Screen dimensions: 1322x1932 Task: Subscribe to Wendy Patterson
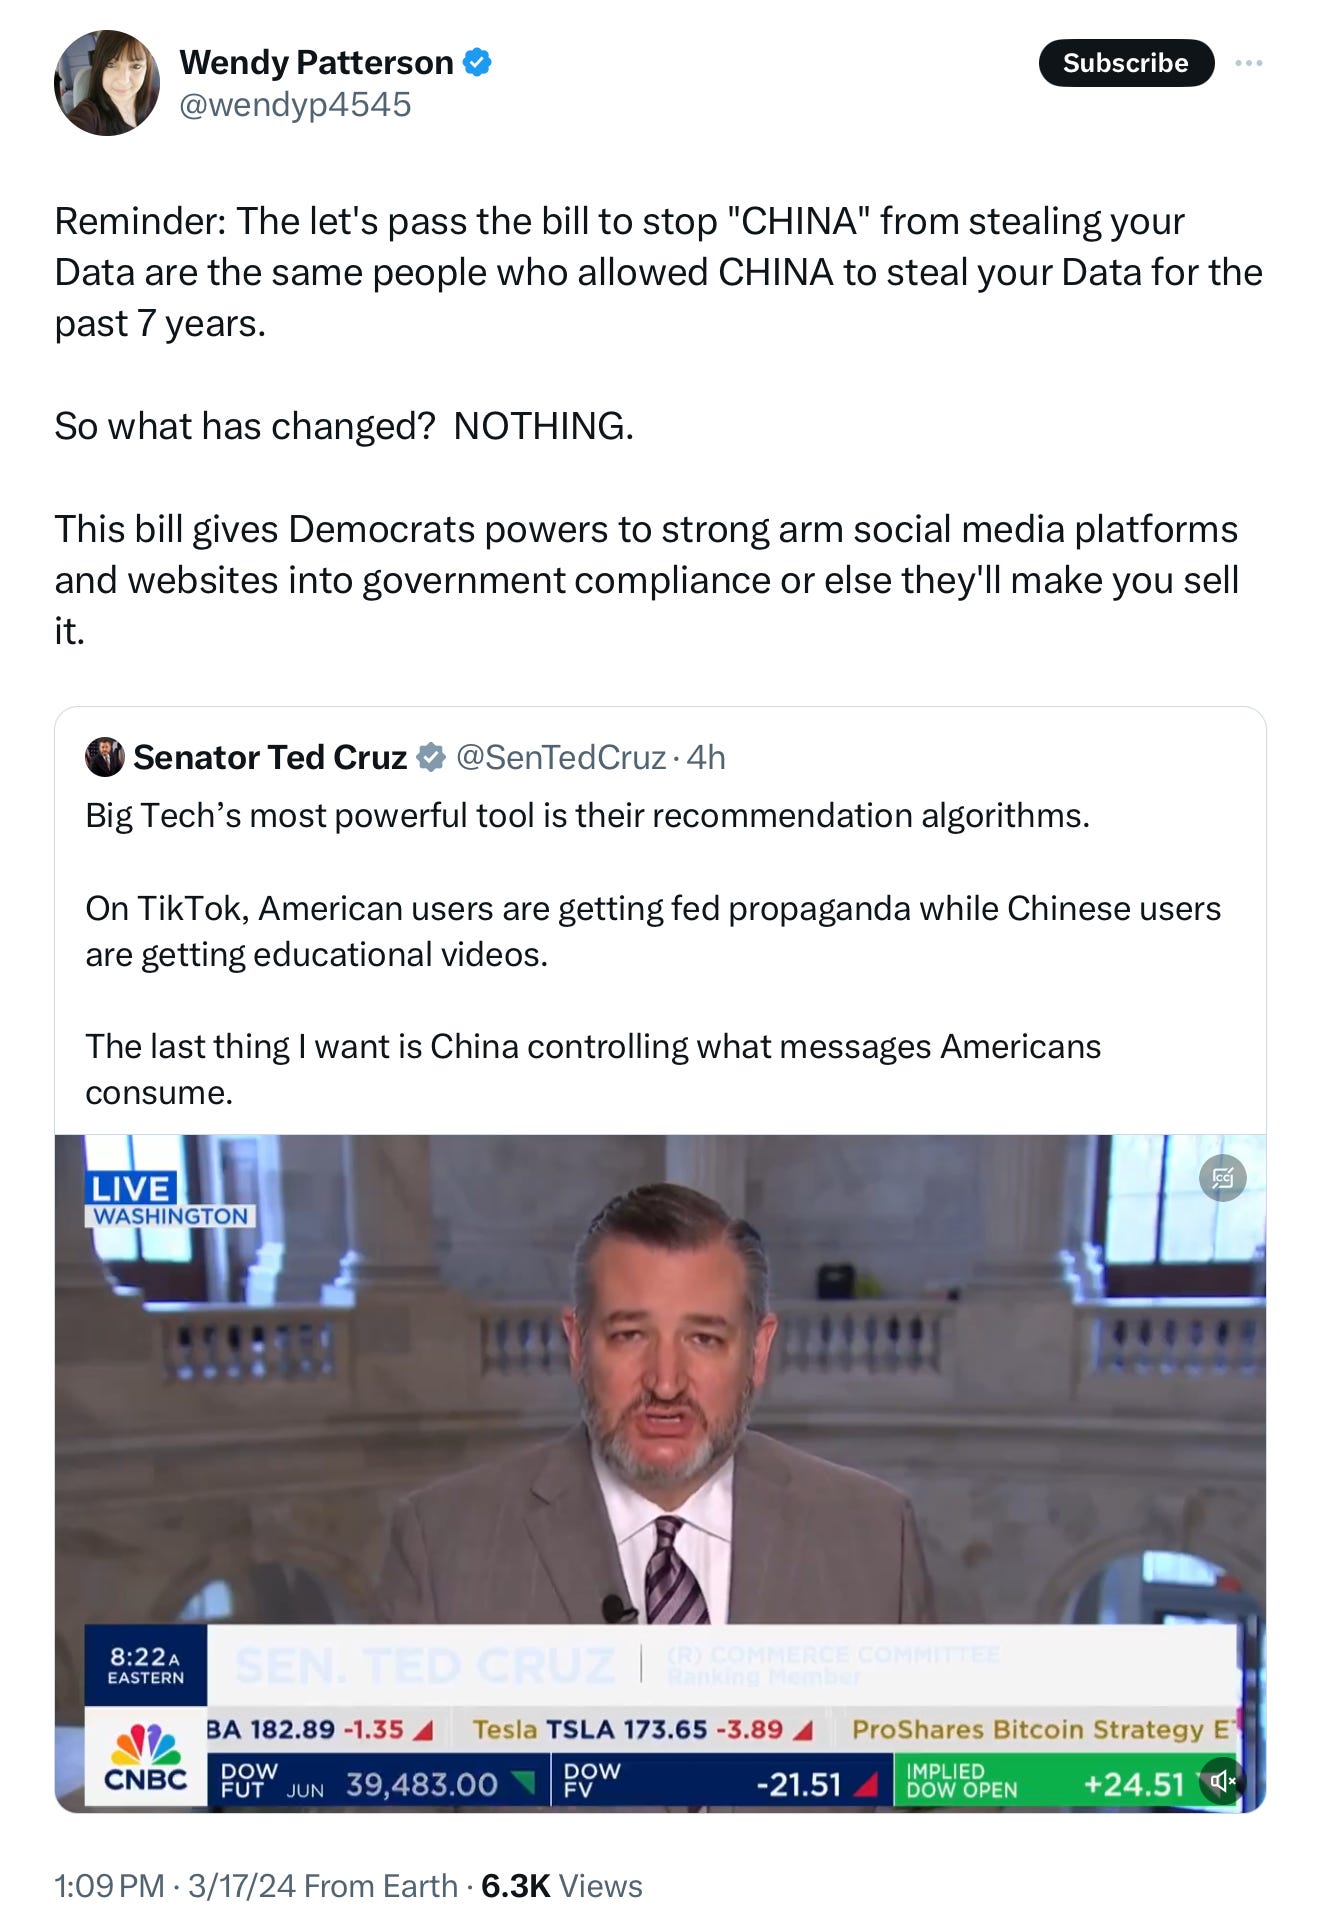(1126, 63)
